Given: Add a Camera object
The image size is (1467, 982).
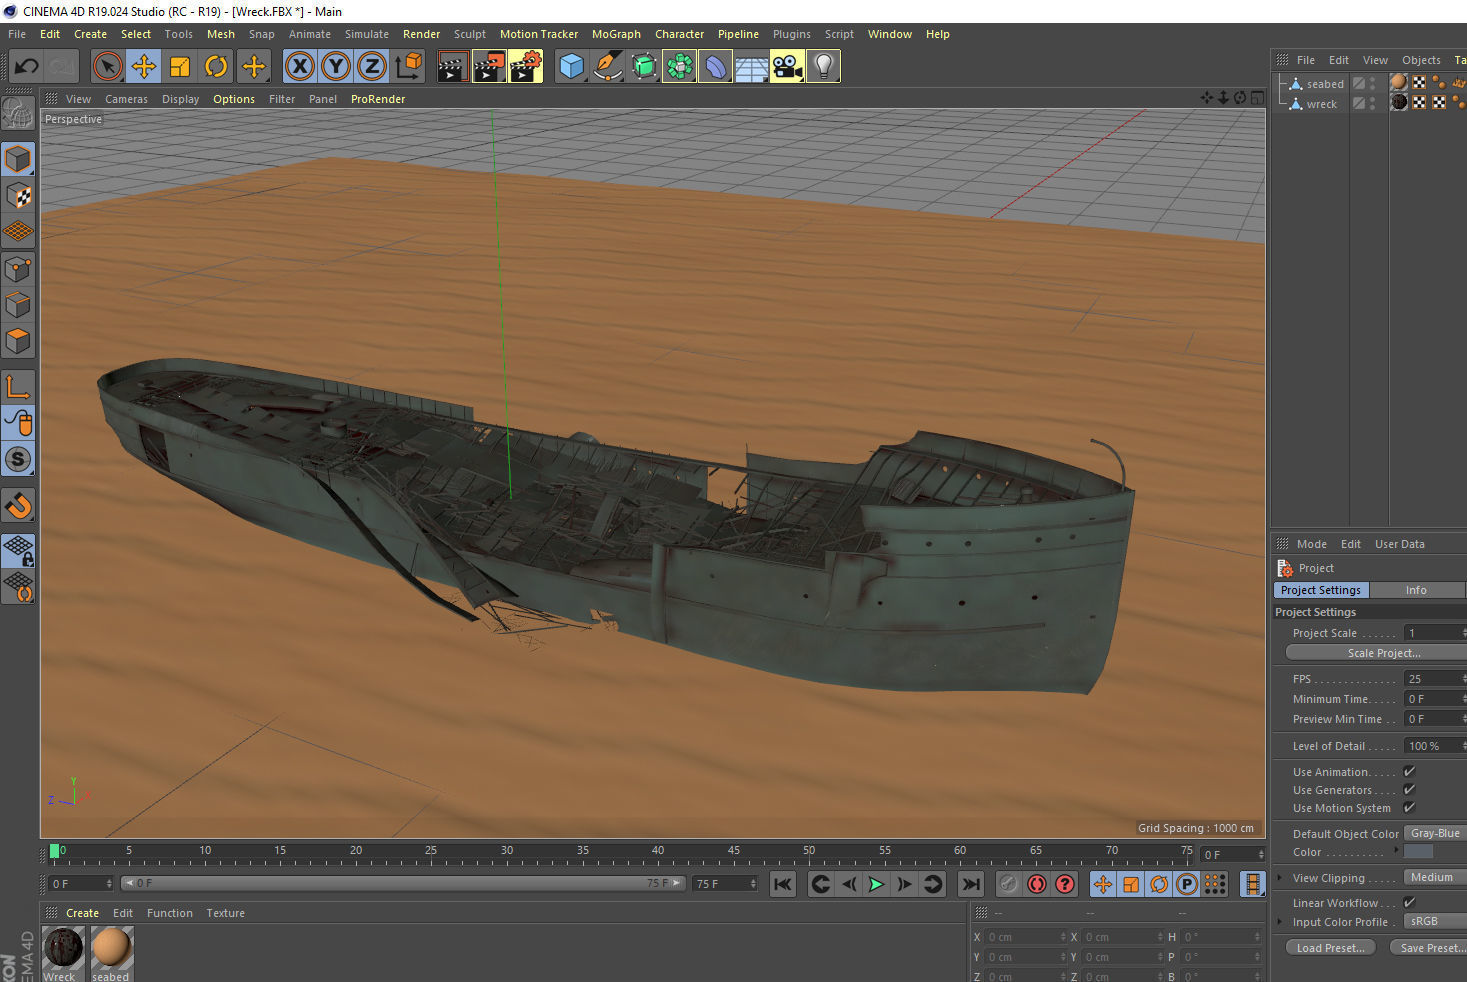Looking at the screenshot, I should point(787,67).
